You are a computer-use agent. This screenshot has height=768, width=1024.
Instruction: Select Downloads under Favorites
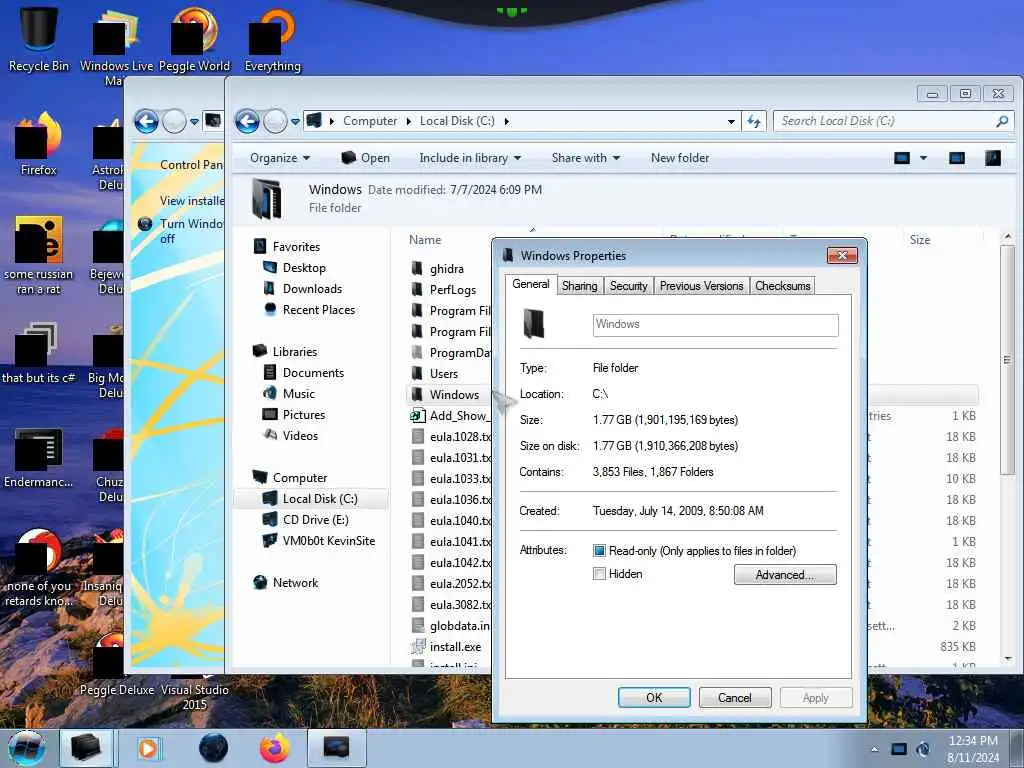[312, 289]
